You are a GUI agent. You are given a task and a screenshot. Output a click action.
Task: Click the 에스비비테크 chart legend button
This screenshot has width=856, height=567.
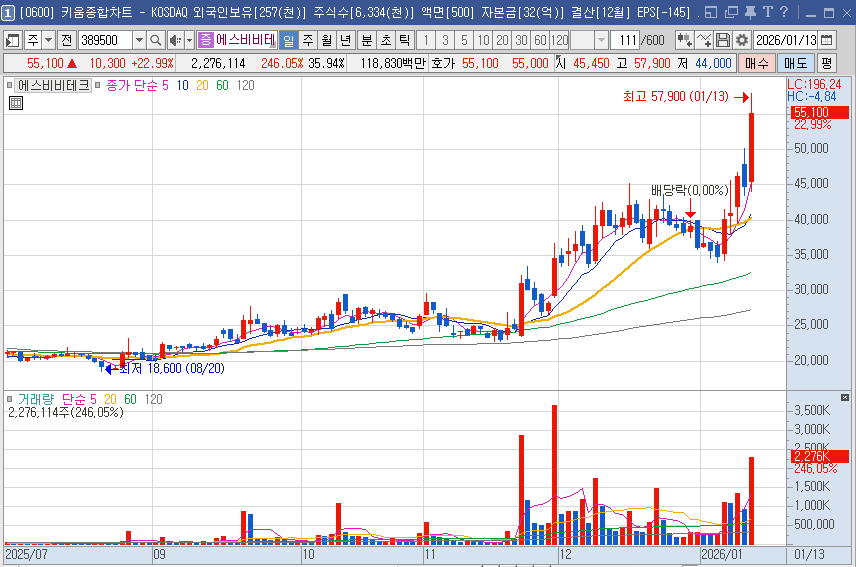pos(53,85)
